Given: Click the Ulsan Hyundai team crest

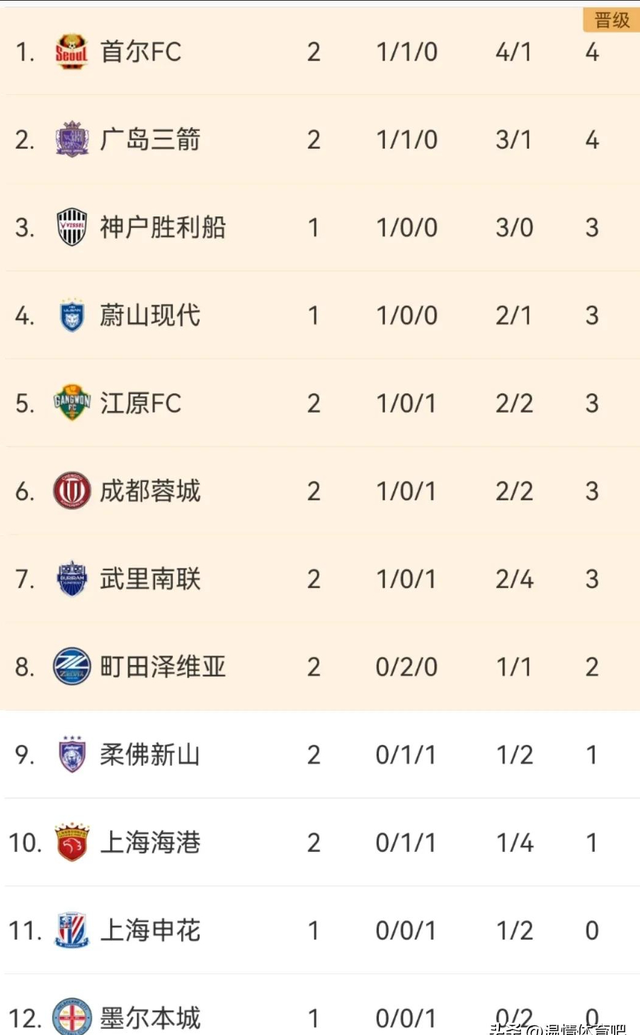Looking at the screenshot, I should click(x=72, y=315).
